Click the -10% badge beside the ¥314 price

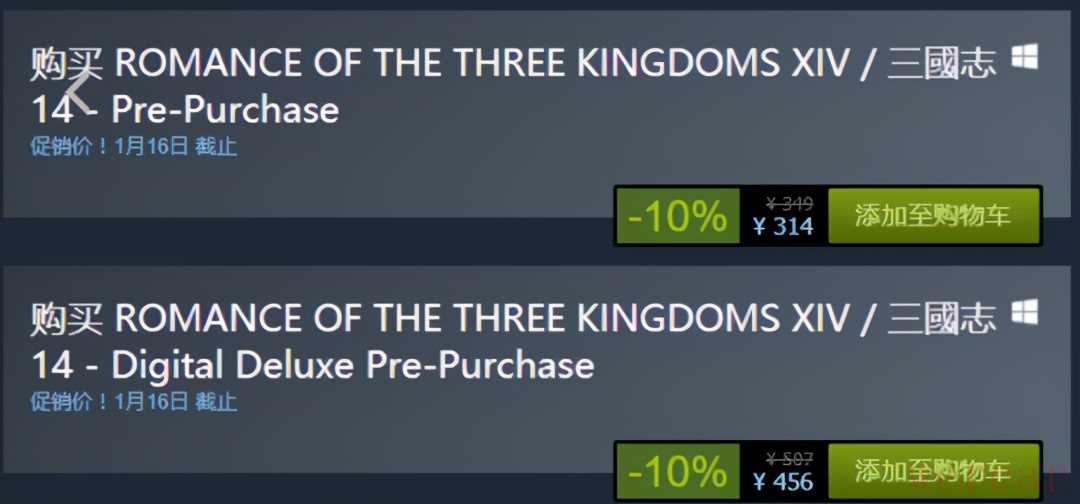click(x=677, y=216)
